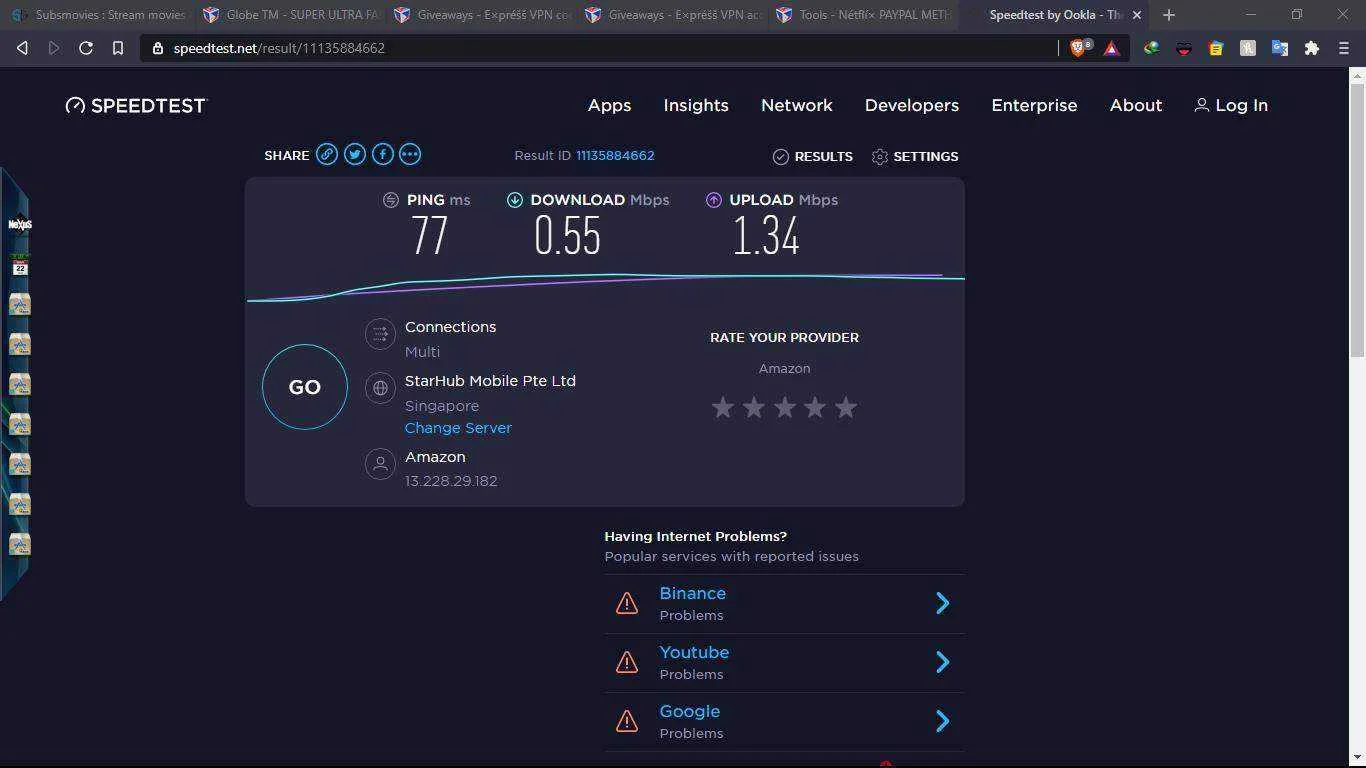
Task: Click the StarHub Mobile Pte Ltd server name
Action: [490, 381]
